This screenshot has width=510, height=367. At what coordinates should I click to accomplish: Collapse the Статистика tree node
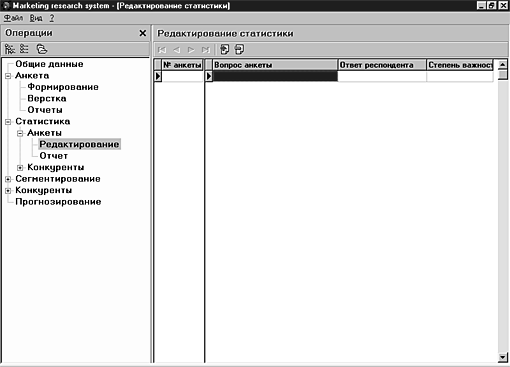(8, 122)
